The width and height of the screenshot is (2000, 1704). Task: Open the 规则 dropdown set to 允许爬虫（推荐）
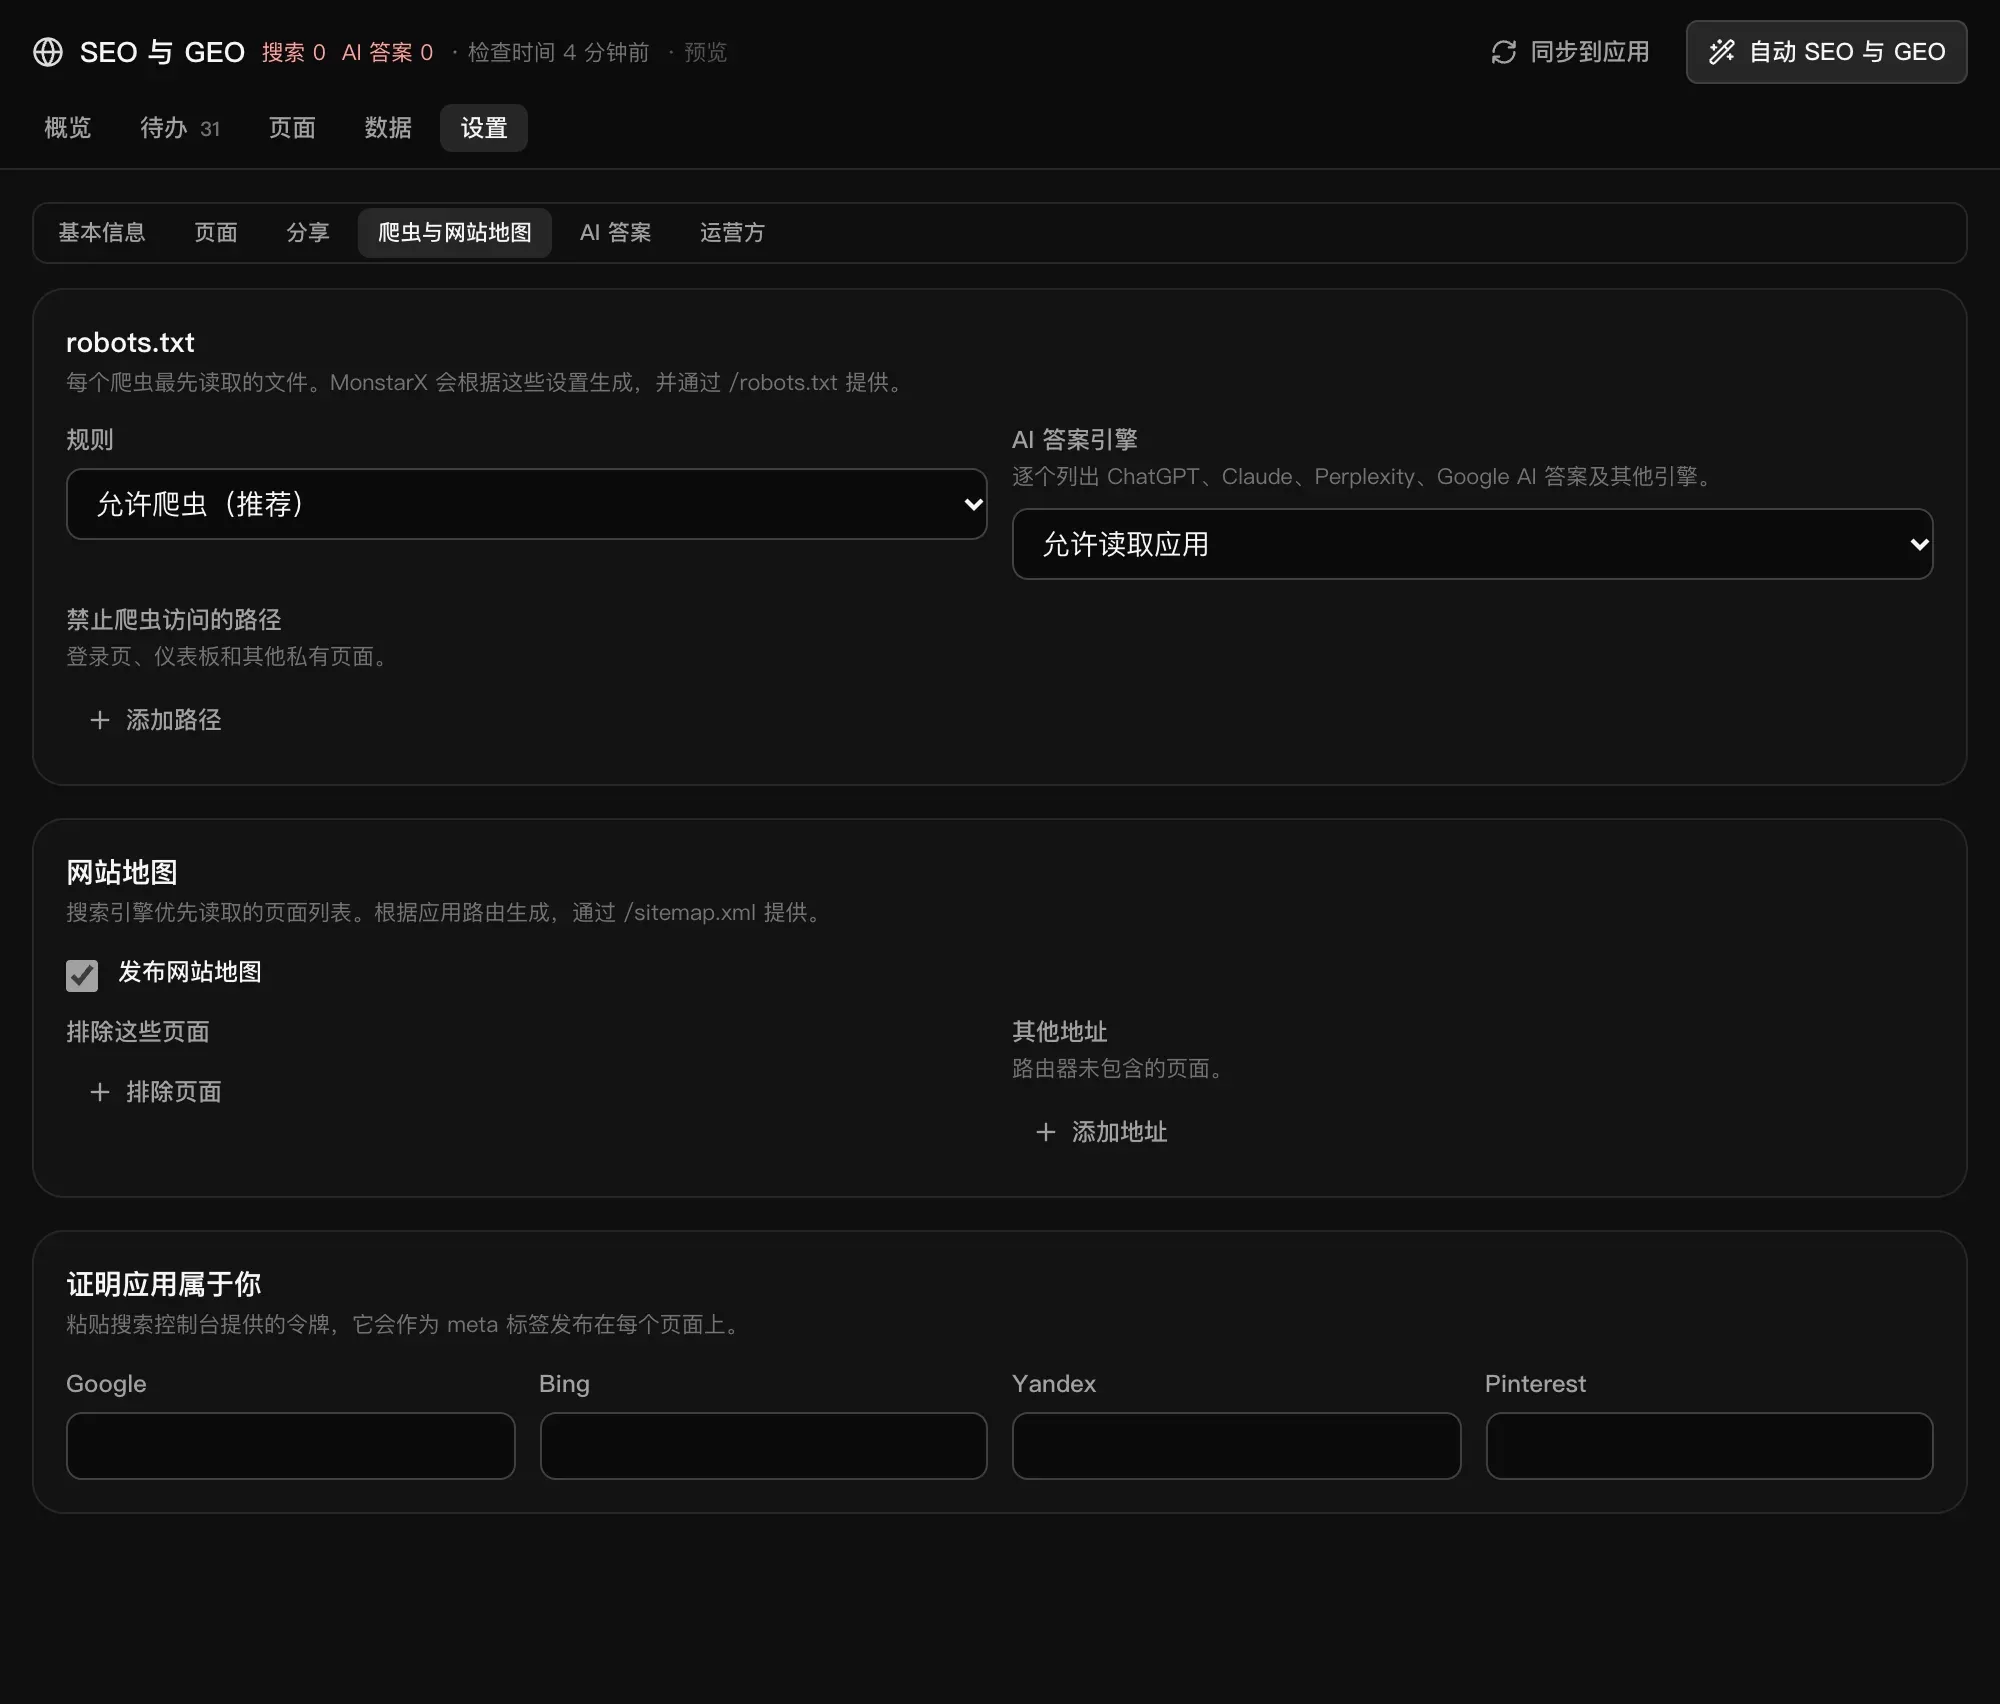(x=526, y=504)
